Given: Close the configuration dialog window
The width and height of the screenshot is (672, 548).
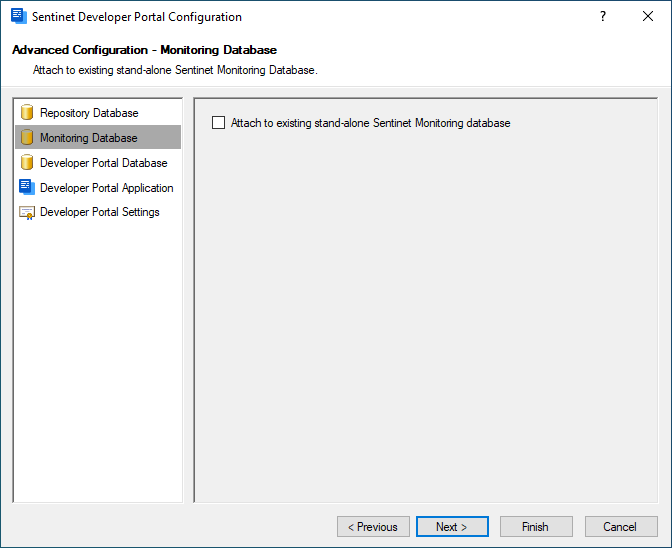Looking at the screenshot, I should (x=648, y=16).
